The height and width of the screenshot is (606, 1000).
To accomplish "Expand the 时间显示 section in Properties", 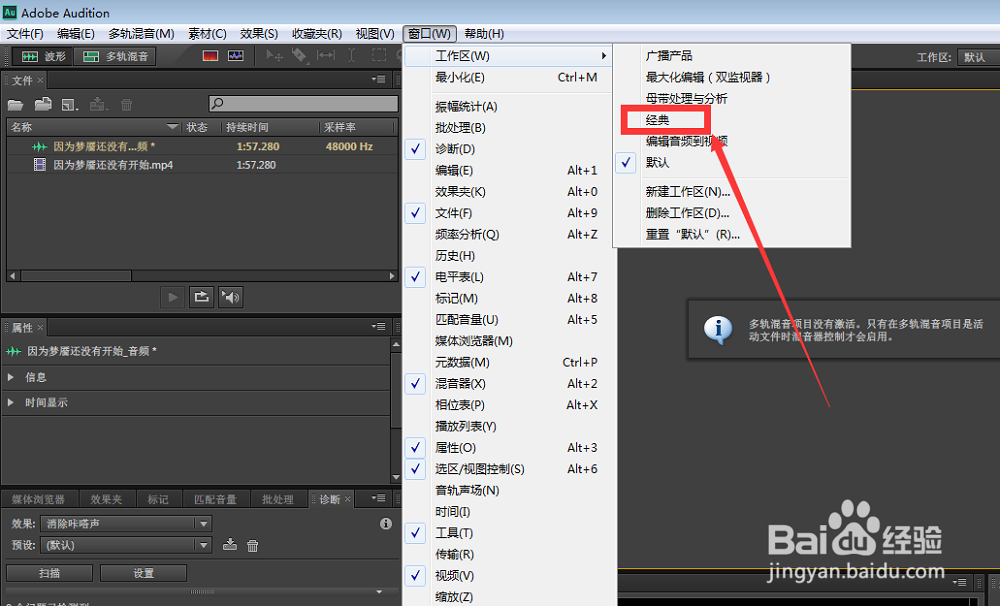I will pyautogui.click(x=11, y=403).
